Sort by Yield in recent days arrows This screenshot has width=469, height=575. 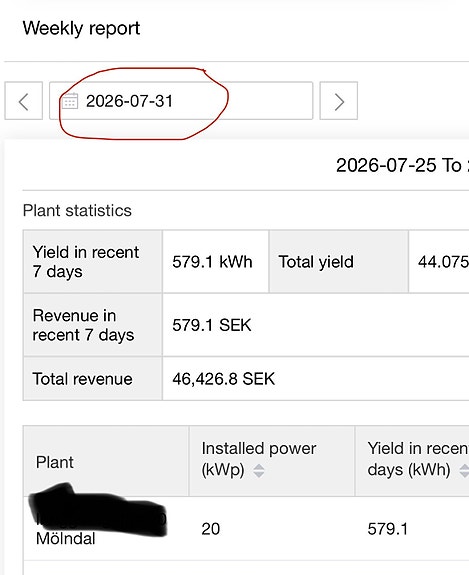[x=464, y=470]
